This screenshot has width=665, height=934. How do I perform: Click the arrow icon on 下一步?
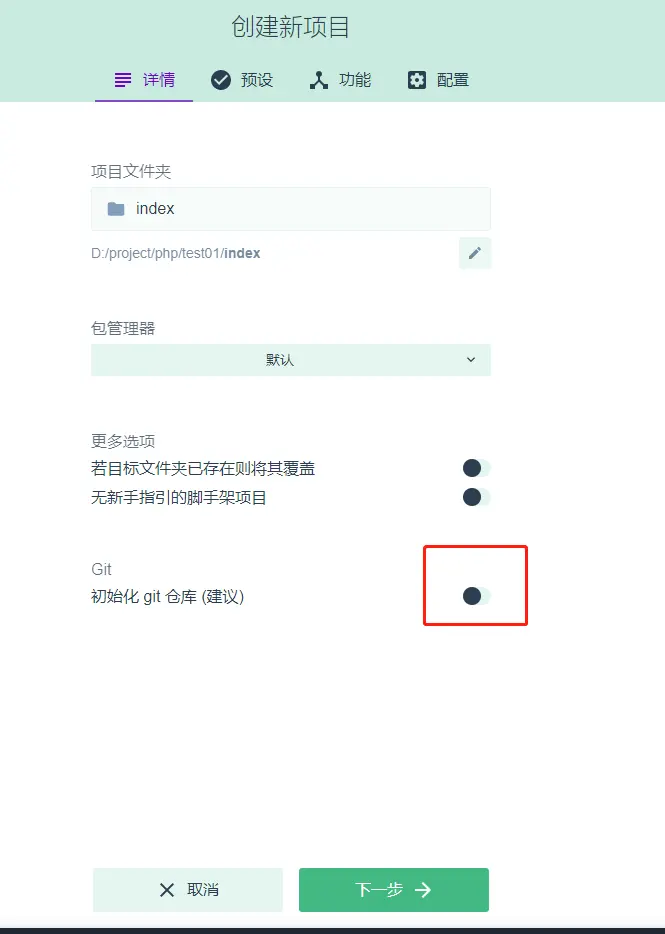tap(422, 890)
